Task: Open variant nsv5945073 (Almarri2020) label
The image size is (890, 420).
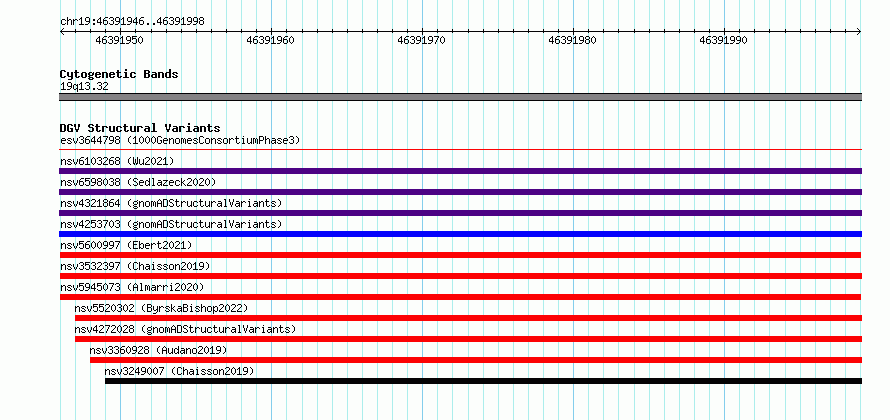Action: click(132, 287)
